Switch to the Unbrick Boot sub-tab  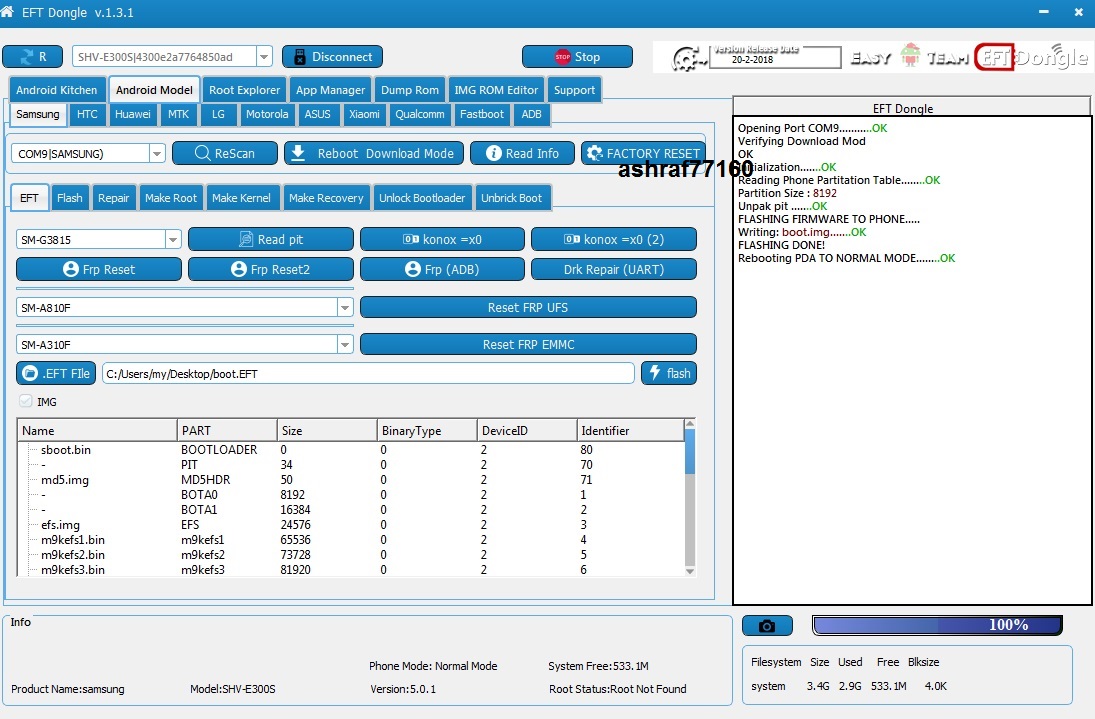[511, 198]
